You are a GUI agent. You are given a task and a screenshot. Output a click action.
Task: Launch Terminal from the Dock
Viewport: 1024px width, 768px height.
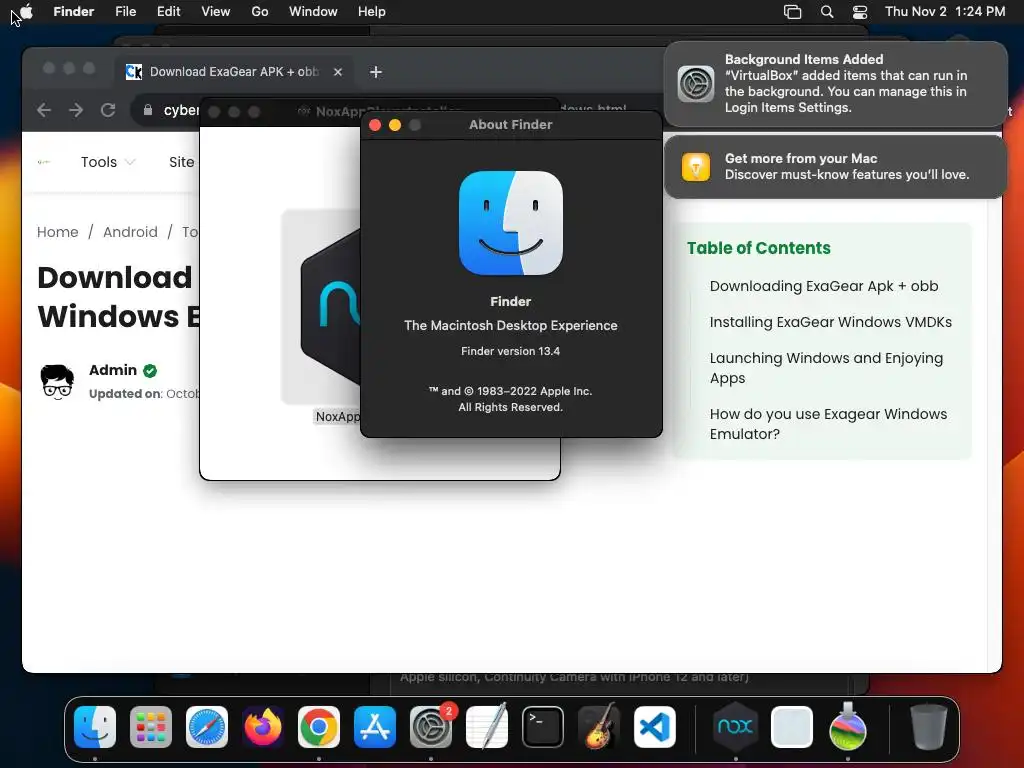[543, 727]
